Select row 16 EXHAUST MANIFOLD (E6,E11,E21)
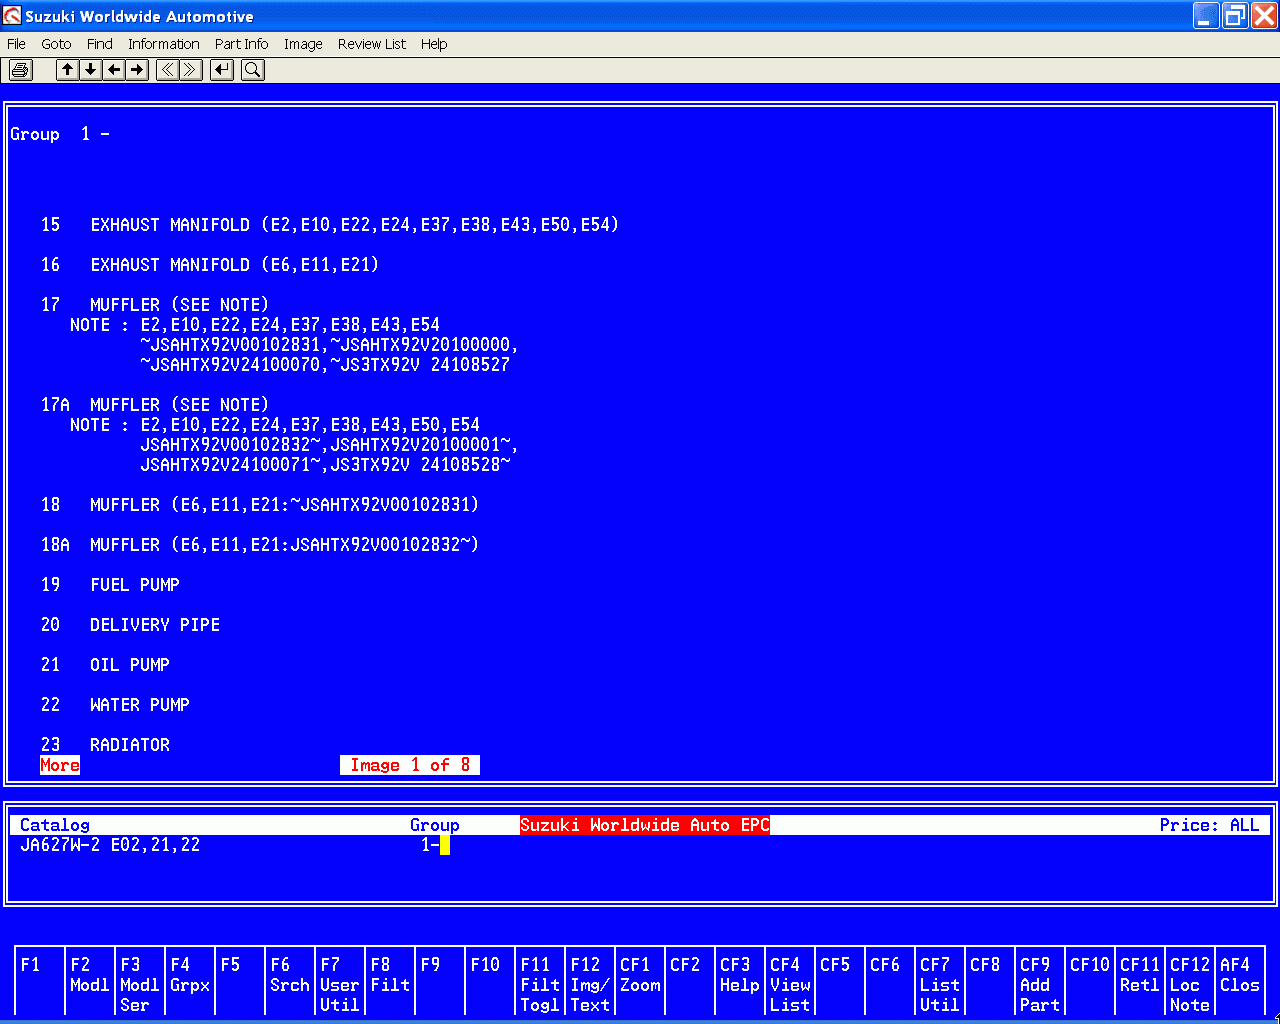The width and height of the screenshot is (1280, 1024). tap(210, 265)
